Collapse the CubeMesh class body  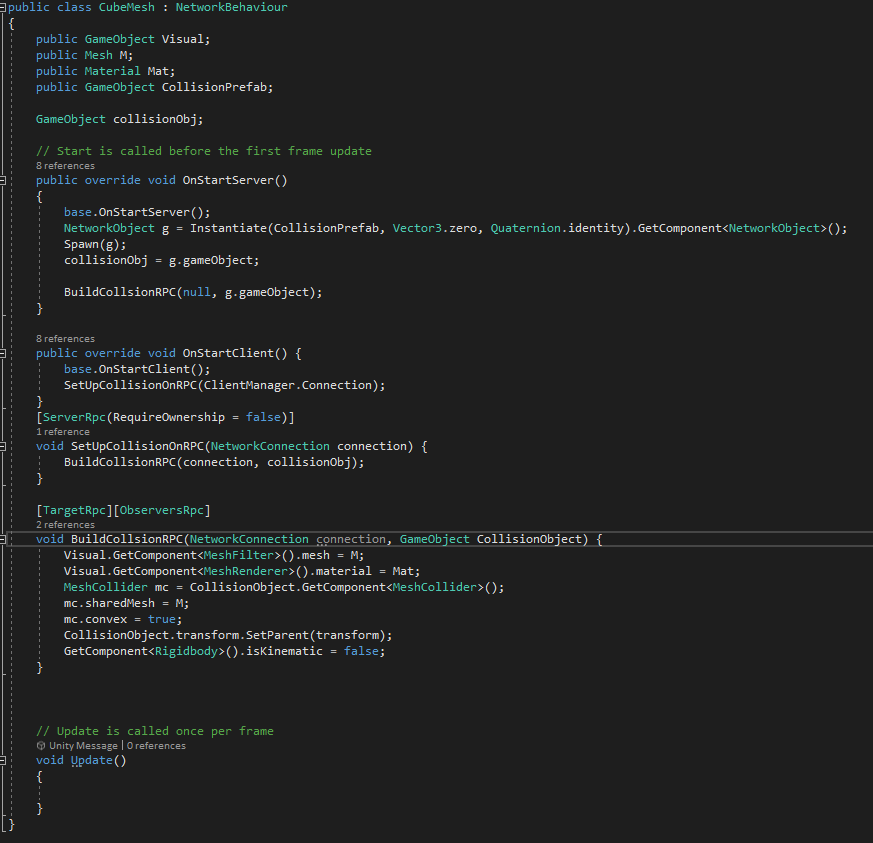[x=5, y=7]
